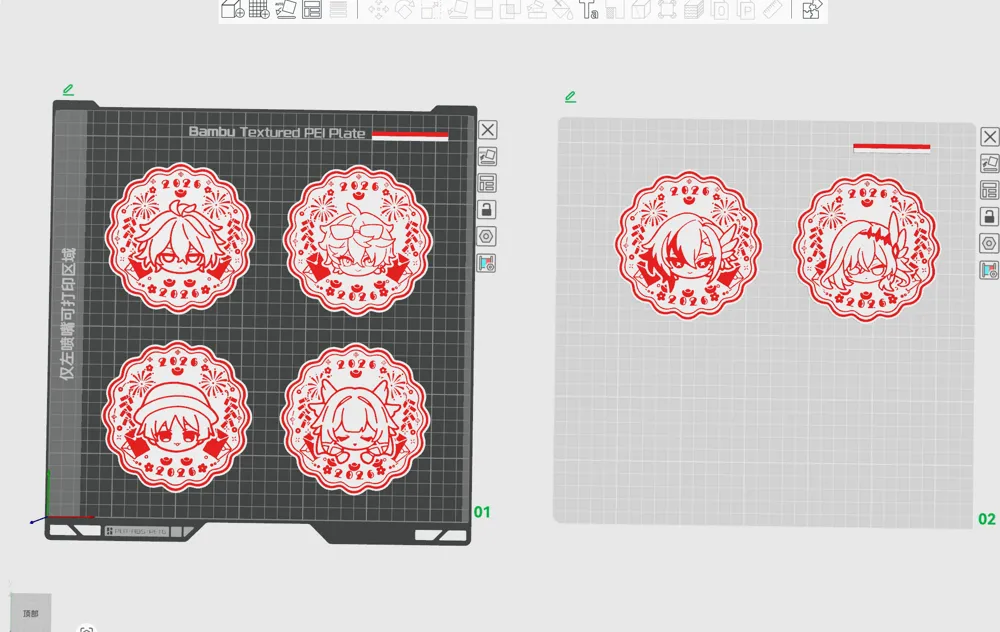This screenshot has width=1000, height=632.
Task: Arrange objects on plate 02
Action: coord(989,190)
